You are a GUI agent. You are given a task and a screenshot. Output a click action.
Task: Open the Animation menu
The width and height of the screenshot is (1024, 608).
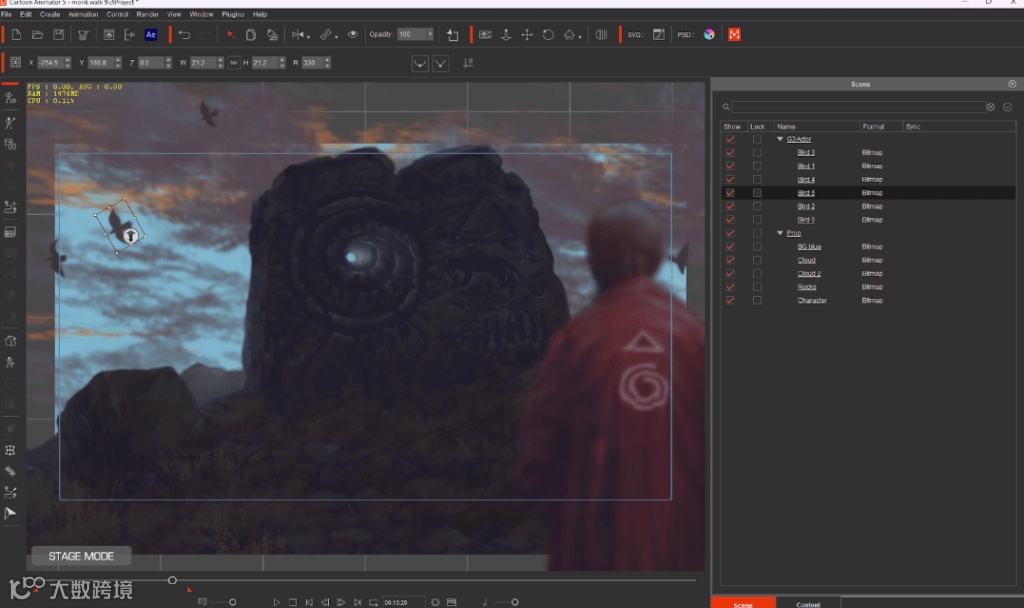click(83, 14)
